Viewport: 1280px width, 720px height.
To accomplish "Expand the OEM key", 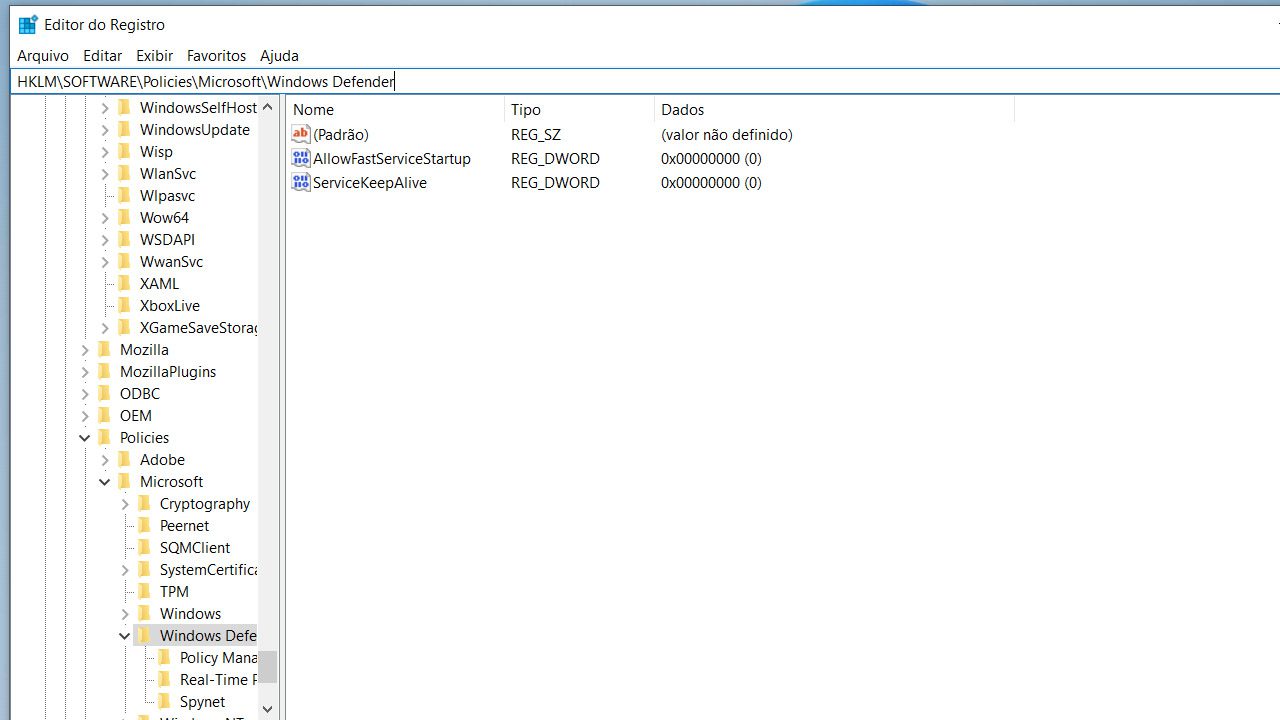I will coord(85,415).
